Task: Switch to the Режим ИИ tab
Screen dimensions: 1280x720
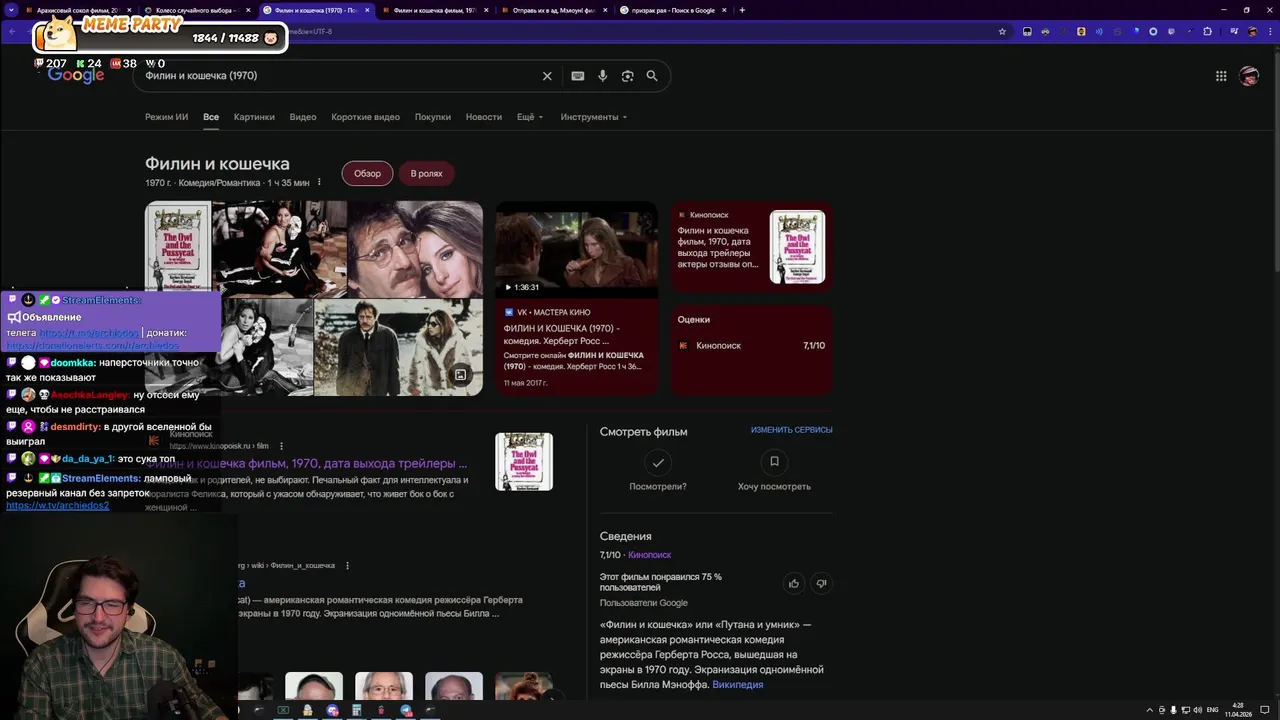Action: (166, 117)
